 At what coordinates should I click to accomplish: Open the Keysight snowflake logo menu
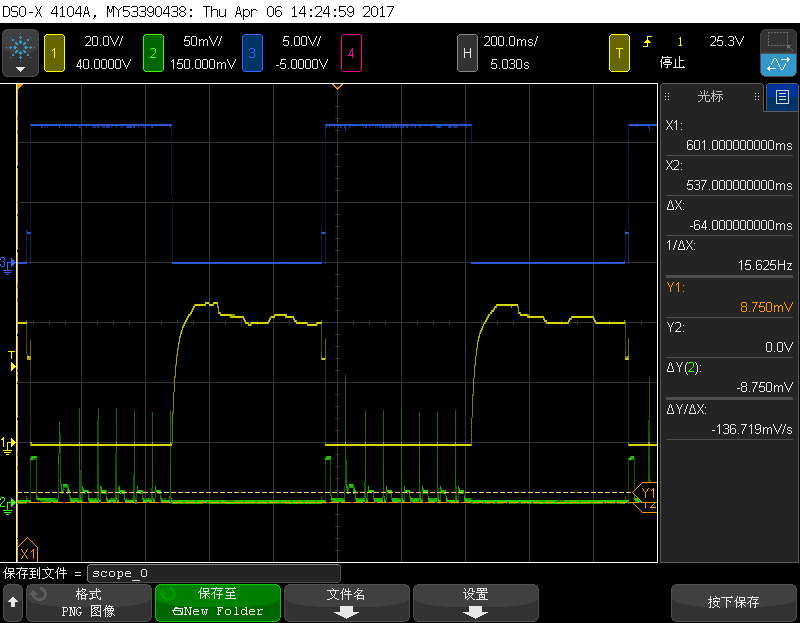20,53
